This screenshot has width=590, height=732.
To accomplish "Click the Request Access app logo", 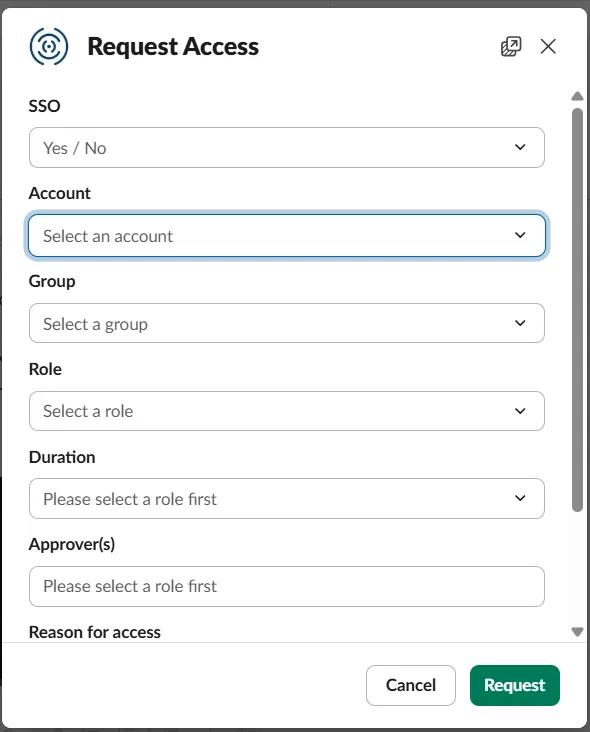I will [49, 46].
